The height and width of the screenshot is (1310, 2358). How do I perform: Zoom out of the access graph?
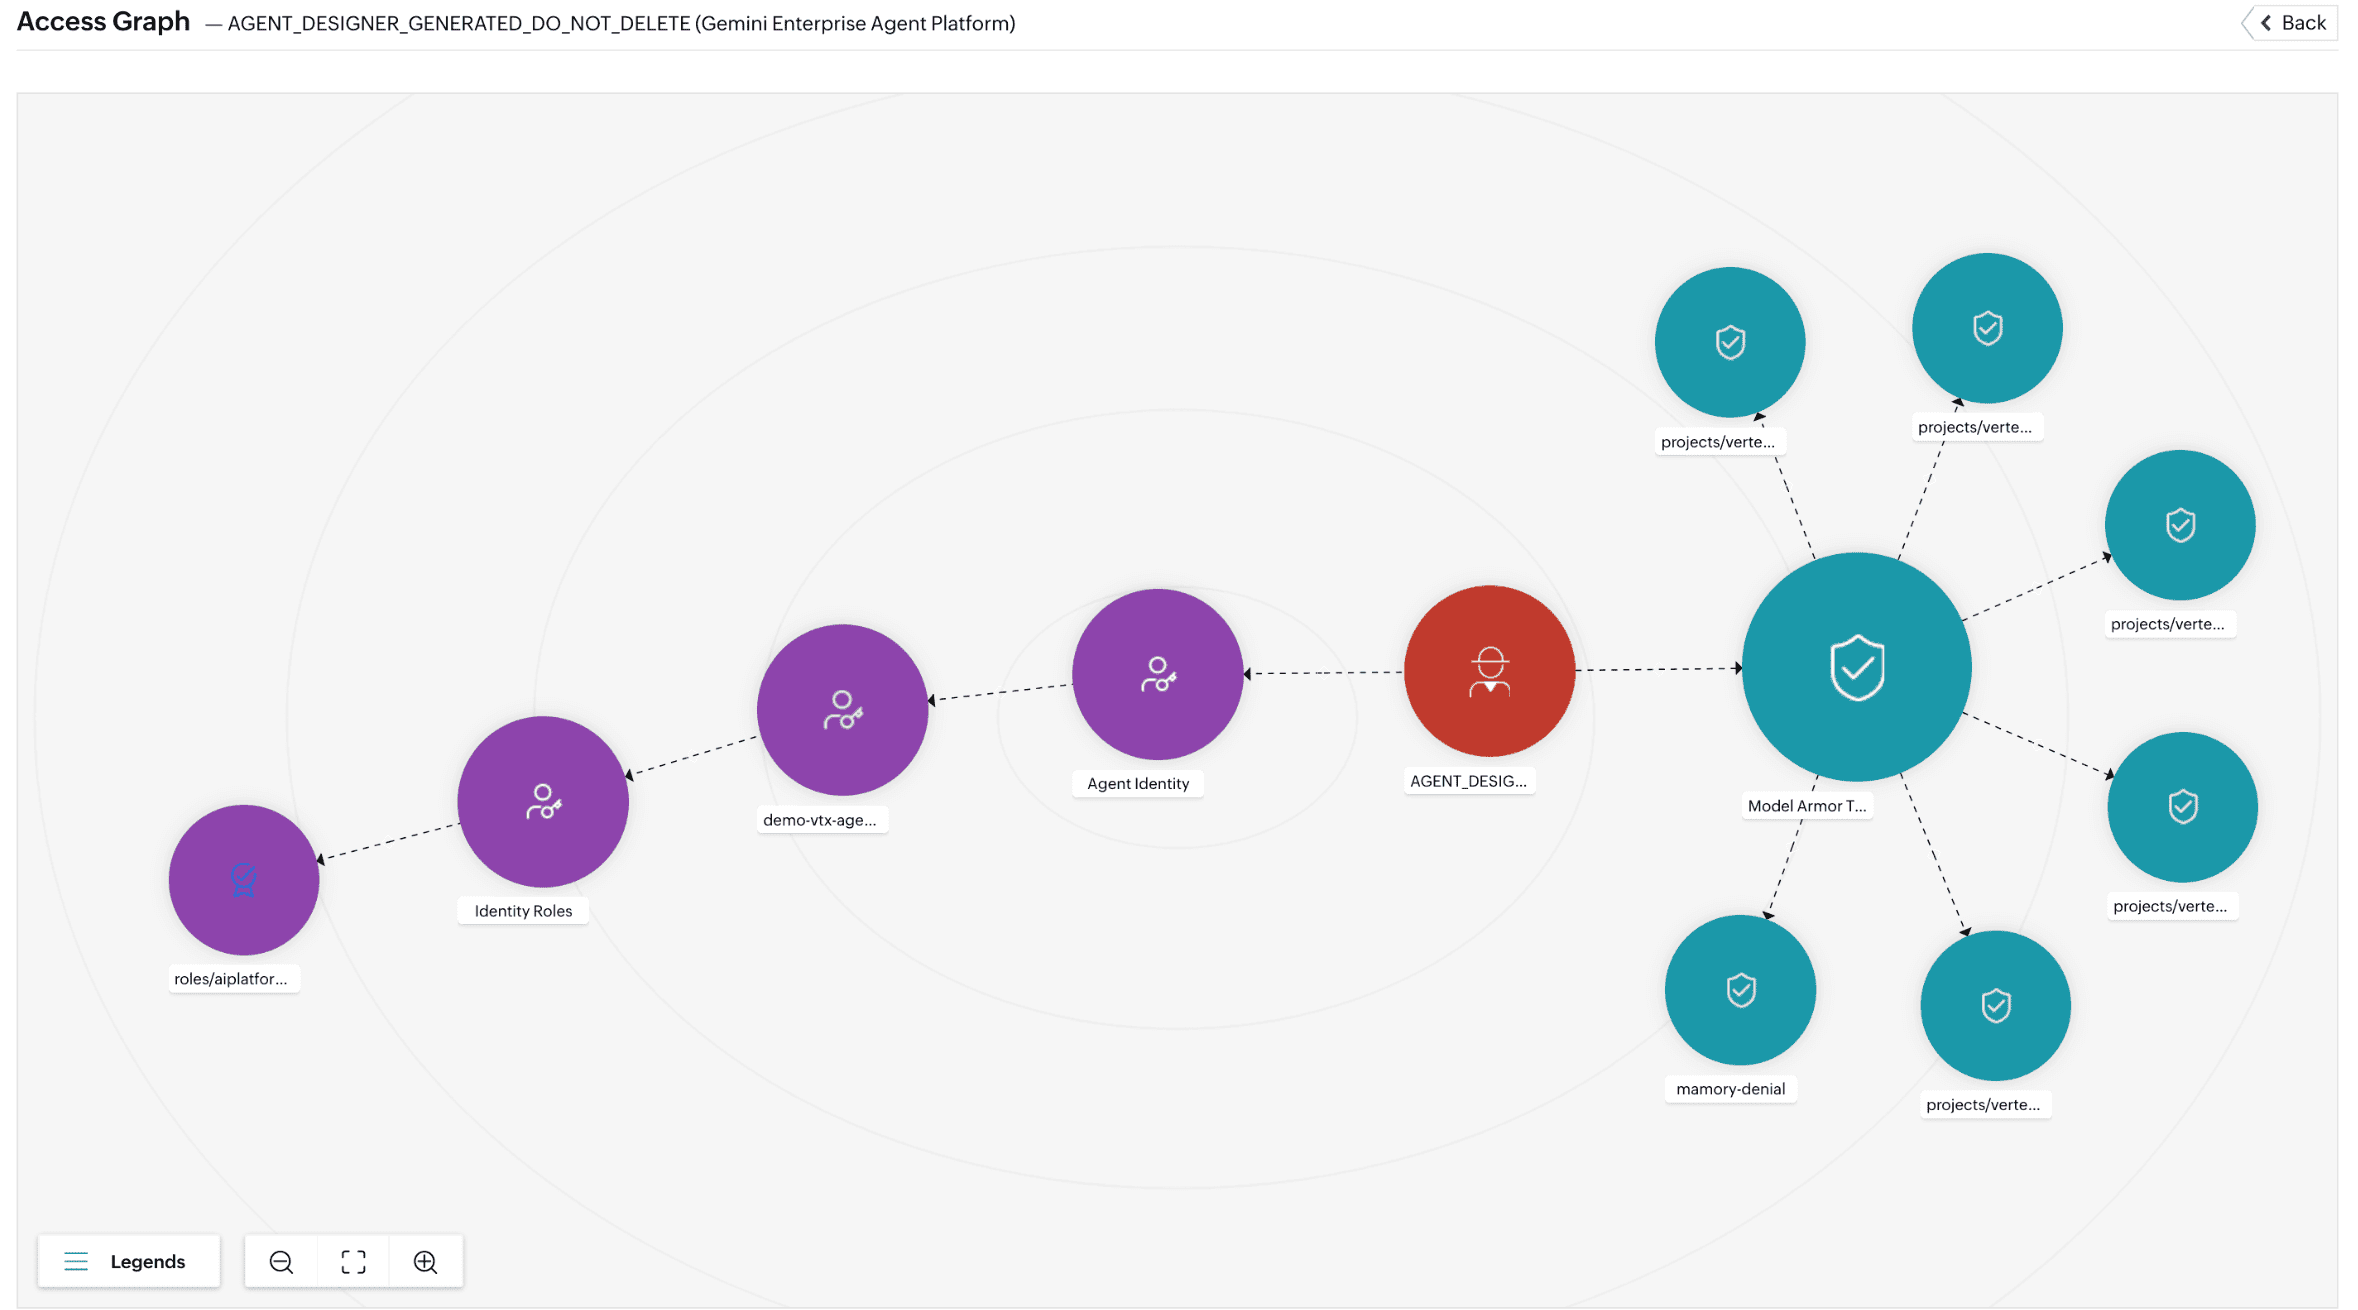(x=281, y=1262)
